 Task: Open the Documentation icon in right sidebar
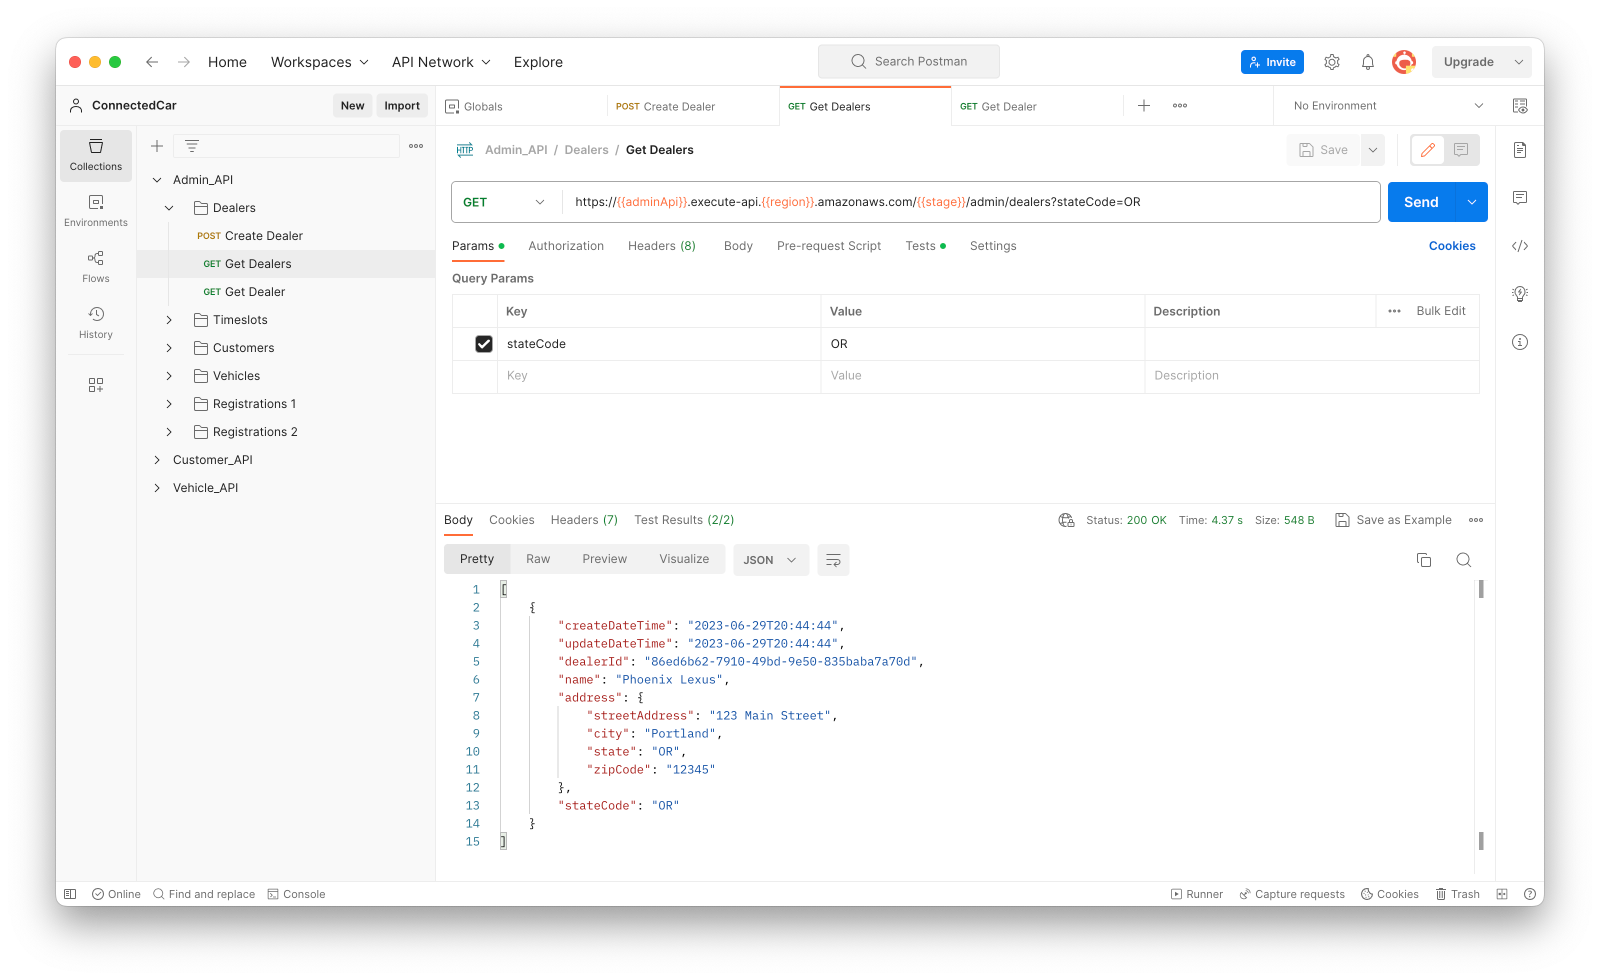point(1520,150)
